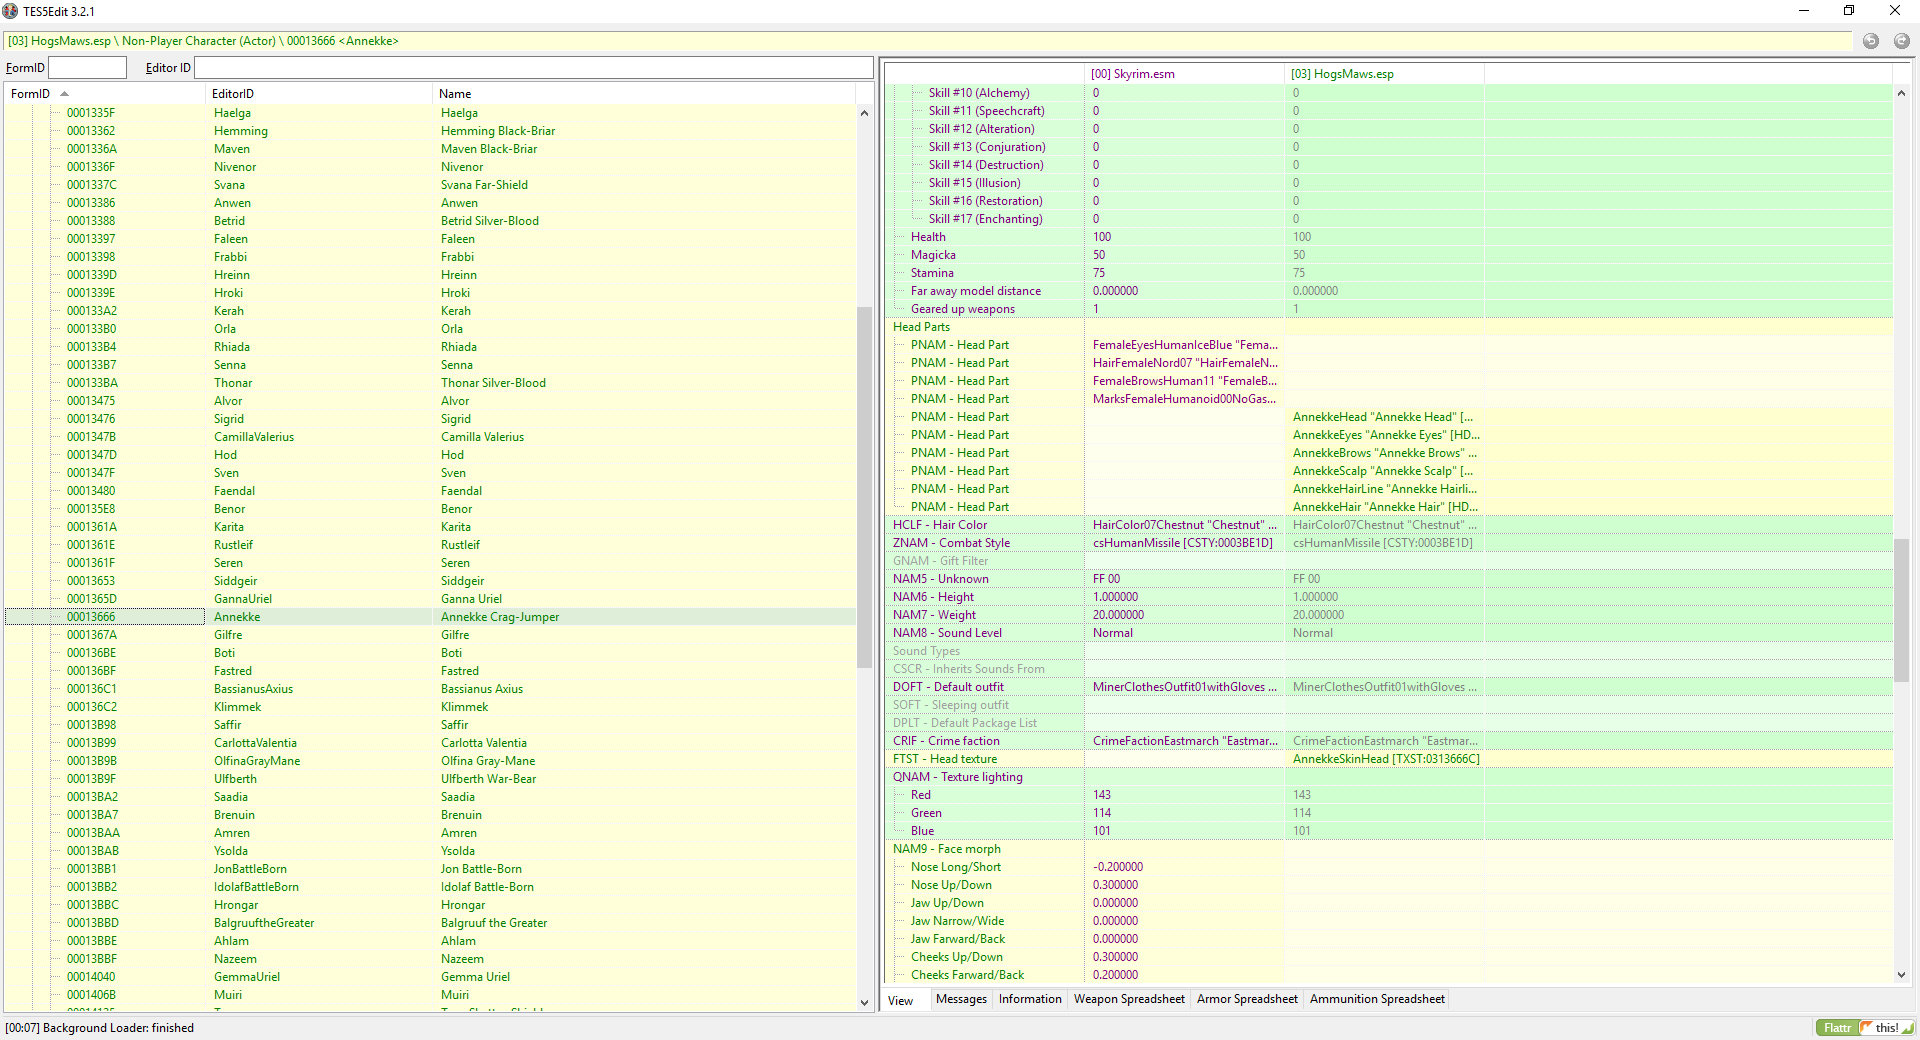Click the HCLF - Hair Color row
Viewport: 1920px width, 1040px height.
(1389, 525)
